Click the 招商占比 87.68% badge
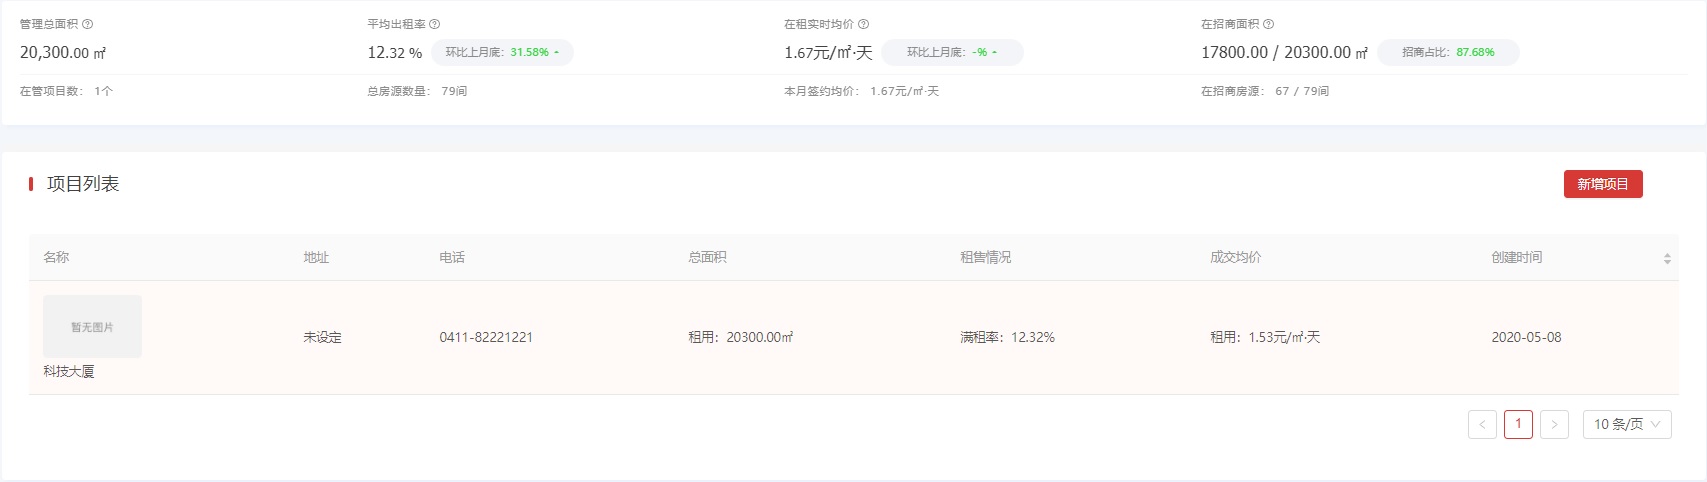Image resolution: width=1707 pixels, height=482 pixels. pyautogui.click(x=1448, y=52)
